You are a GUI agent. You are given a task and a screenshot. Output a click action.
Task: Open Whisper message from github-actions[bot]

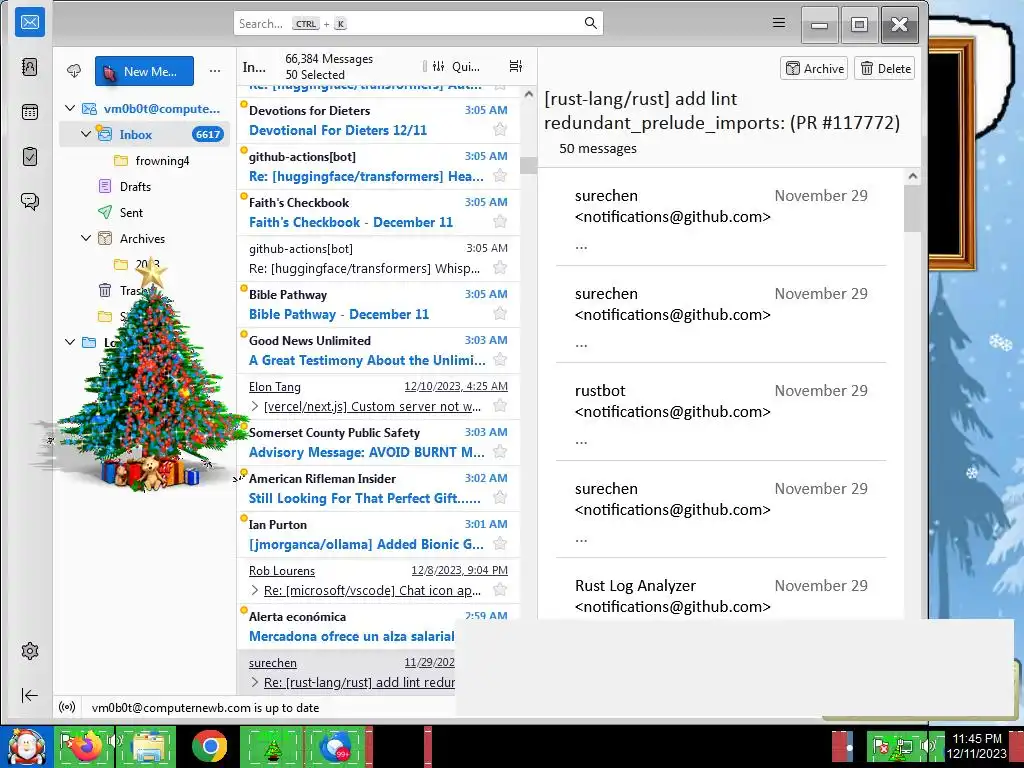[378, 259]
